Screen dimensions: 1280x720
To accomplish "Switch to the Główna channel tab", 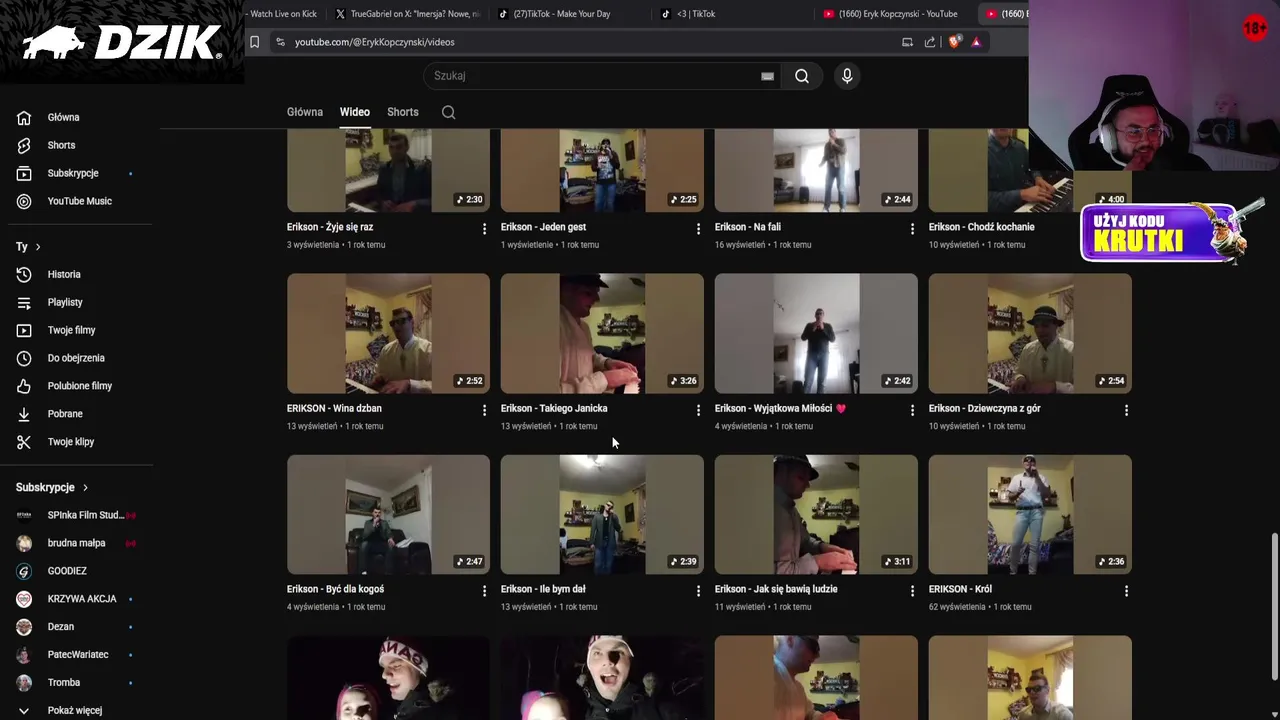I will (305, 112).
